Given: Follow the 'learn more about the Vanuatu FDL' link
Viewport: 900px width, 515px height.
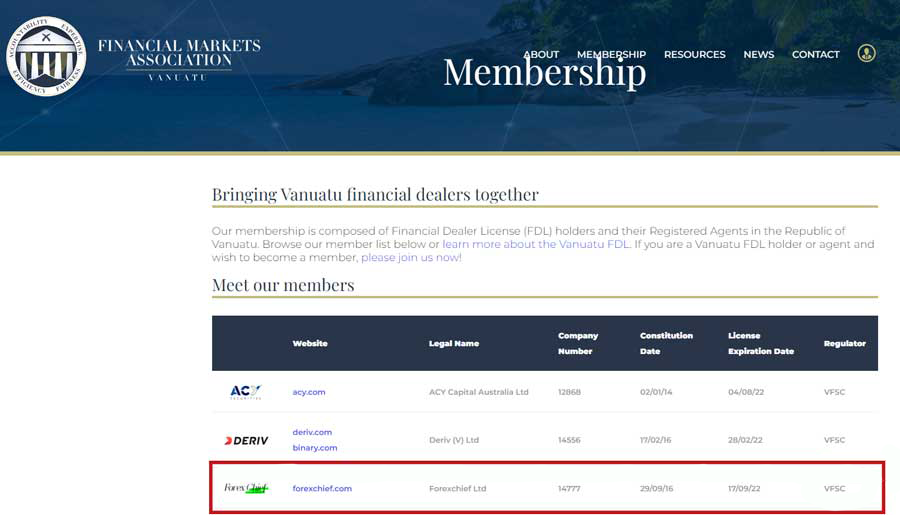Looking at the screenshot, I should [536, 244].
